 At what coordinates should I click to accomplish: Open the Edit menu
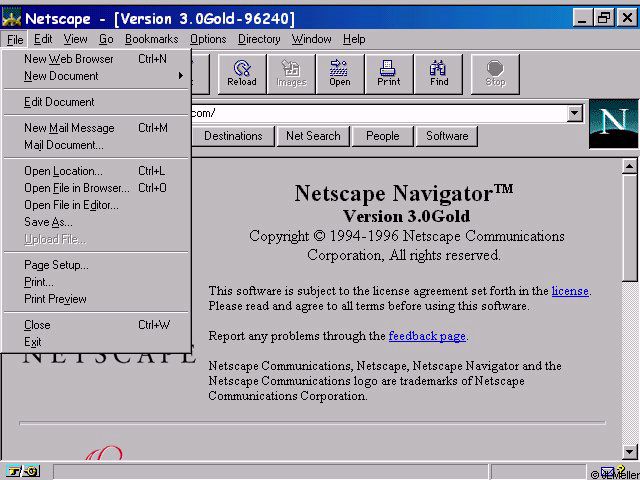coord(43,39)
